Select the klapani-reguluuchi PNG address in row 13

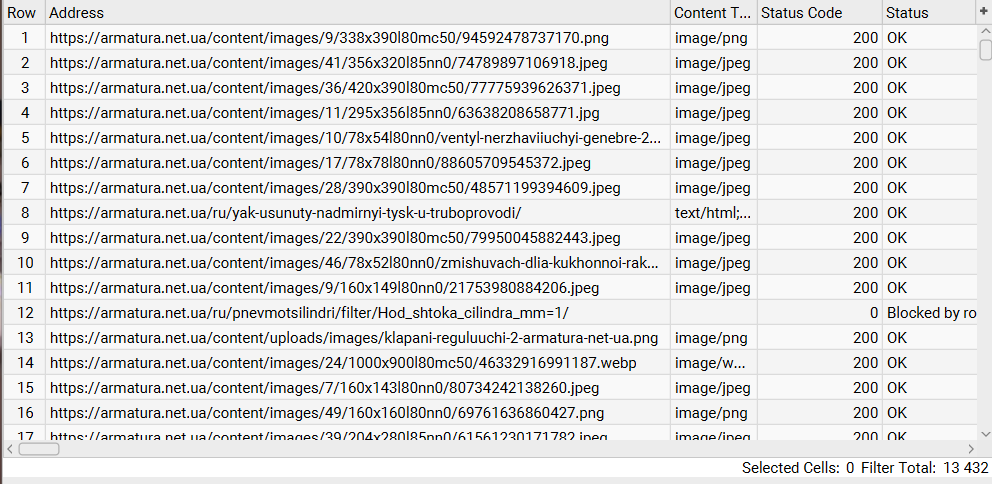tap(354, 338)
